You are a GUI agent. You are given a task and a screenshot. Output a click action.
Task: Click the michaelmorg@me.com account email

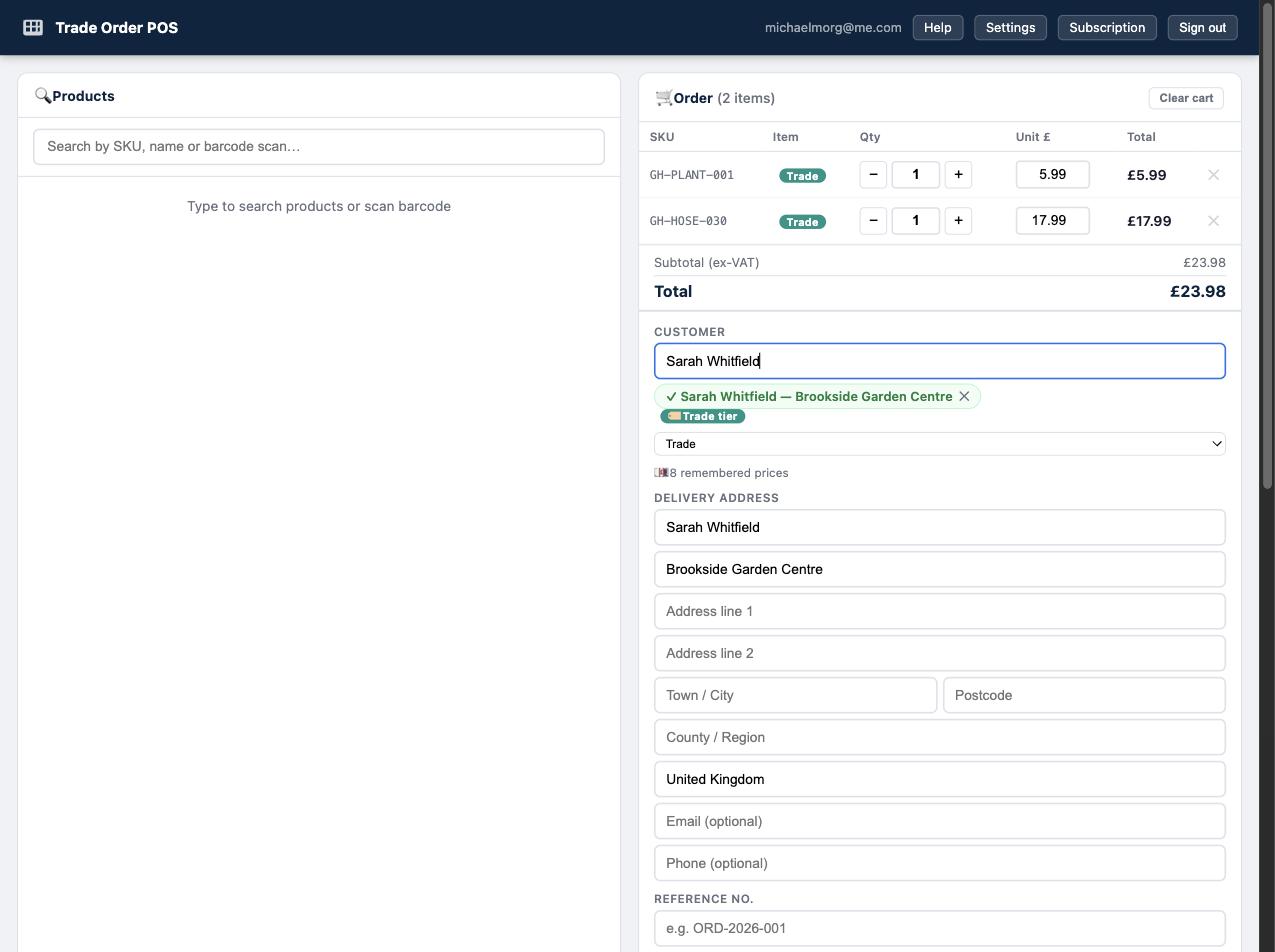point(833,27)
